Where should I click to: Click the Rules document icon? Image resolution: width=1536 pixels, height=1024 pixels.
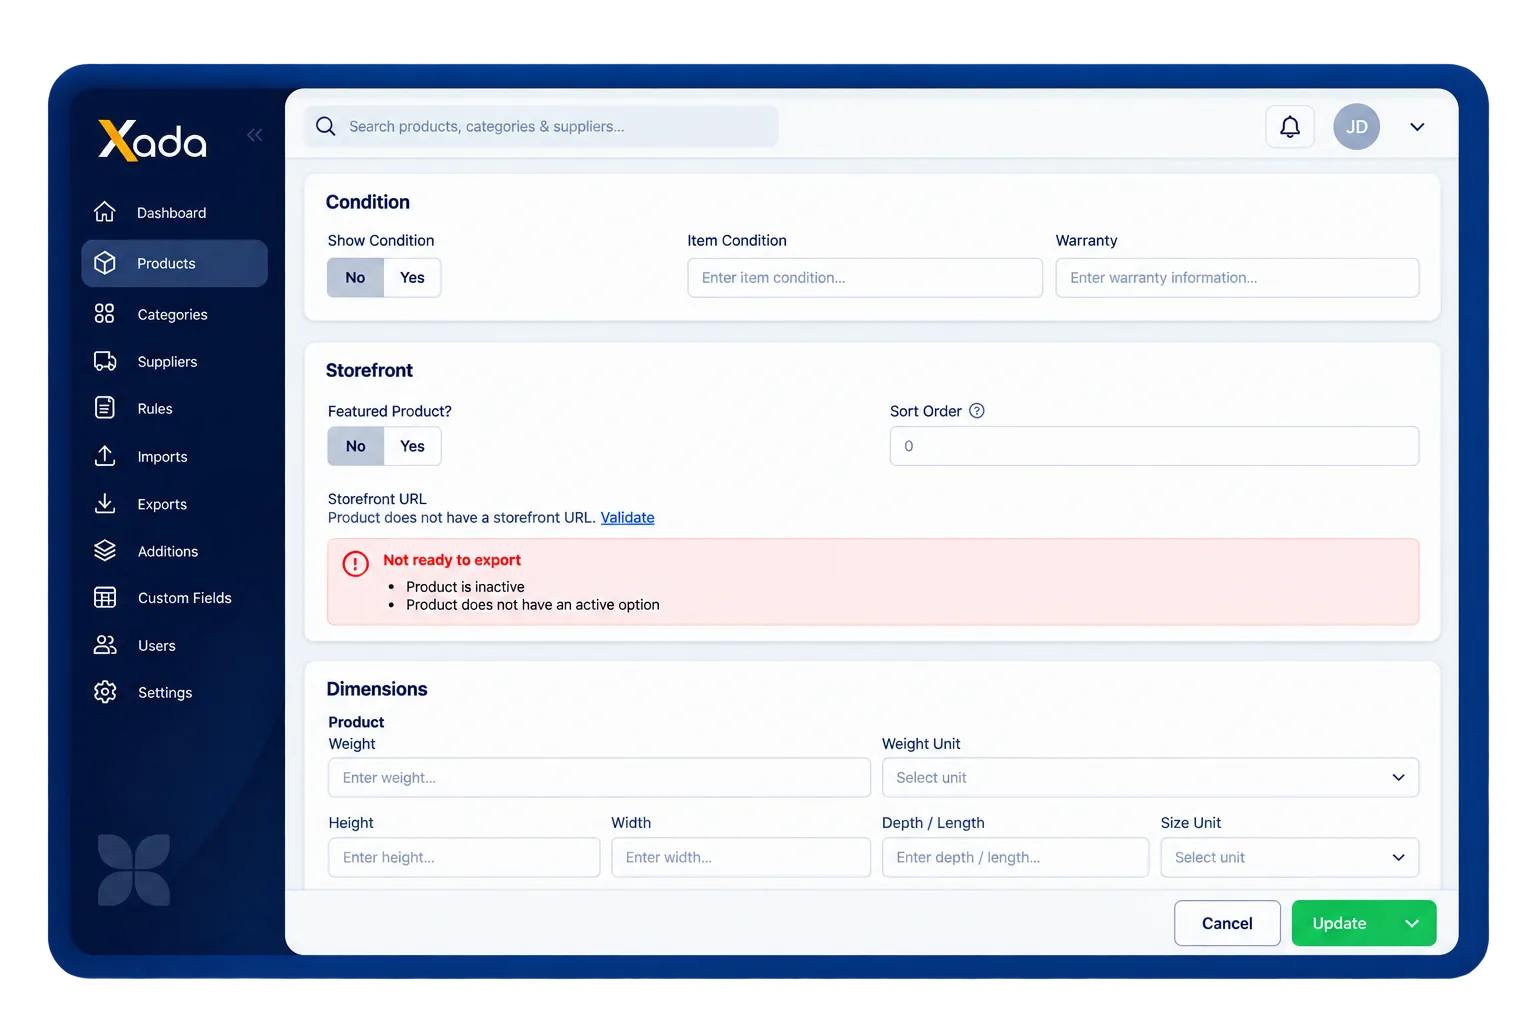pyautogui.click(x=105, y=408)
